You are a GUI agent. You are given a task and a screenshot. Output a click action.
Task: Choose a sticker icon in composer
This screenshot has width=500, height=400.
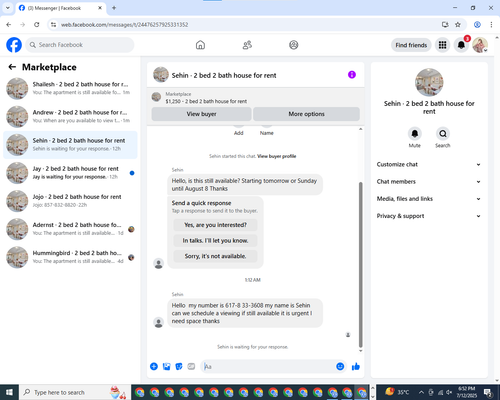(179, 367)
